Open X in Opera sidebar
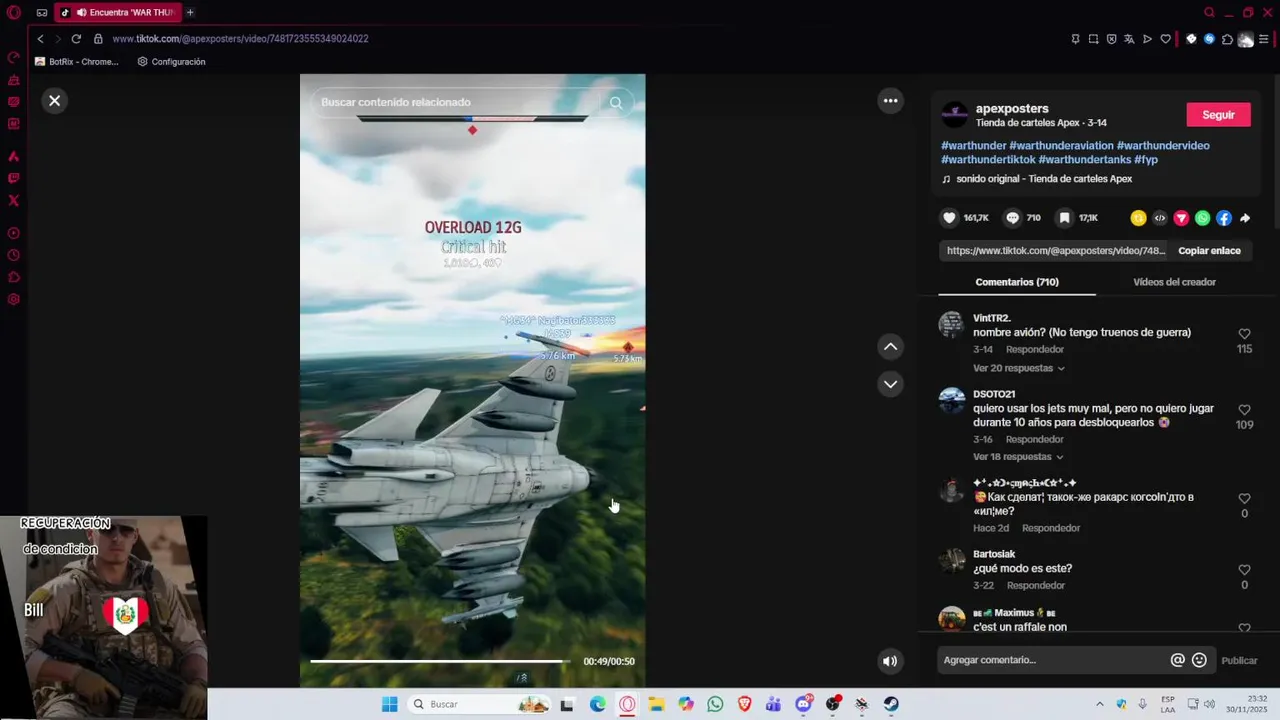Screen dimensions: 1280x720 [x=14, y=200]
